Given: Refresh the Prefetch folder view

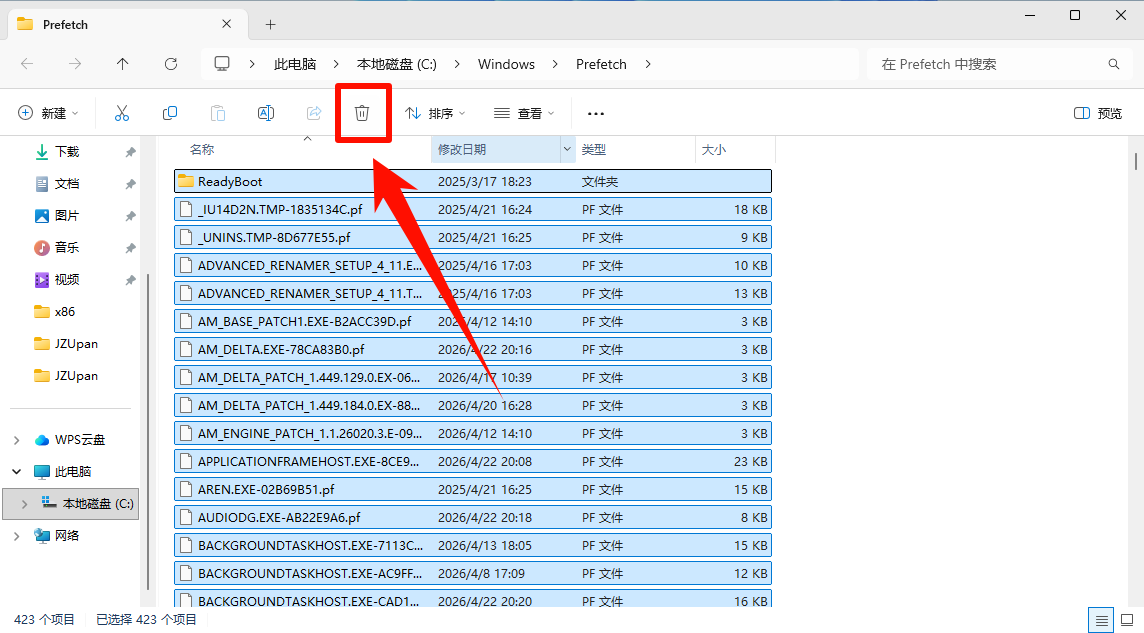Looking at the screenshot, I should pos(171,64).
